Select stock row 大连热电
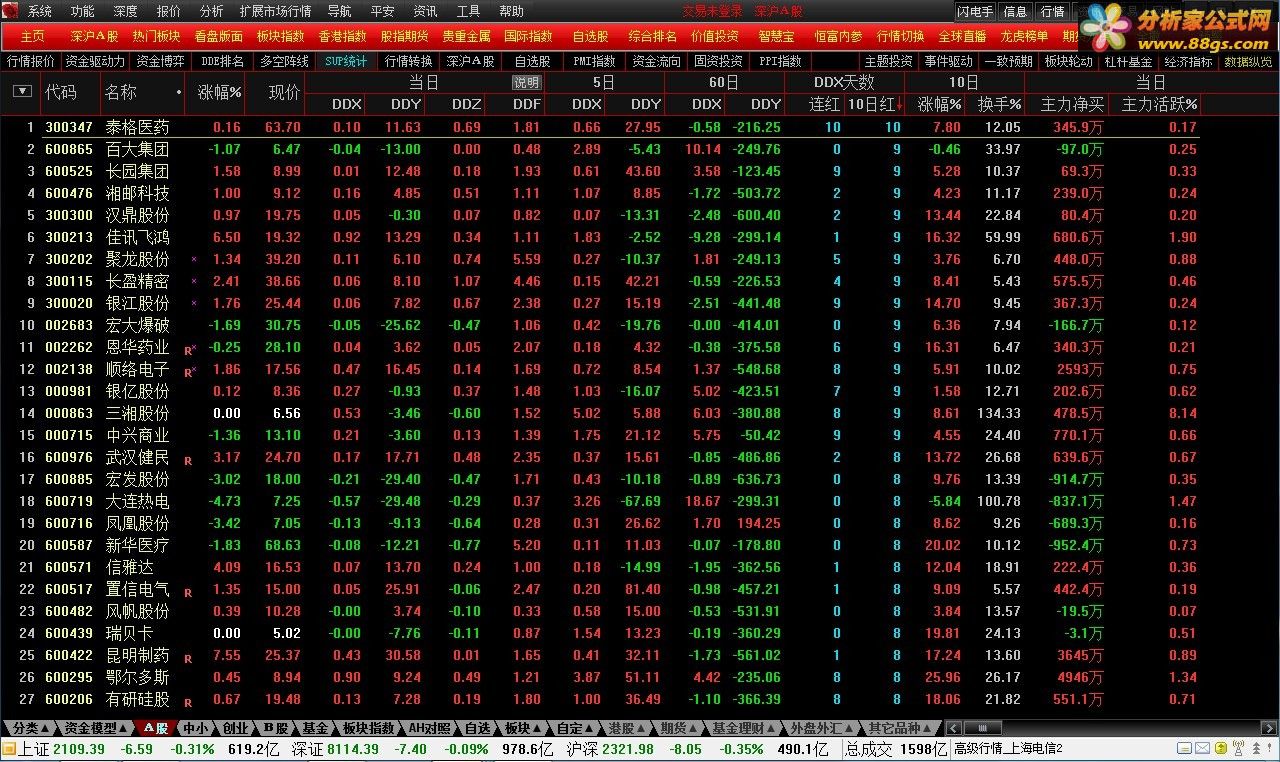 coord(600,501)
